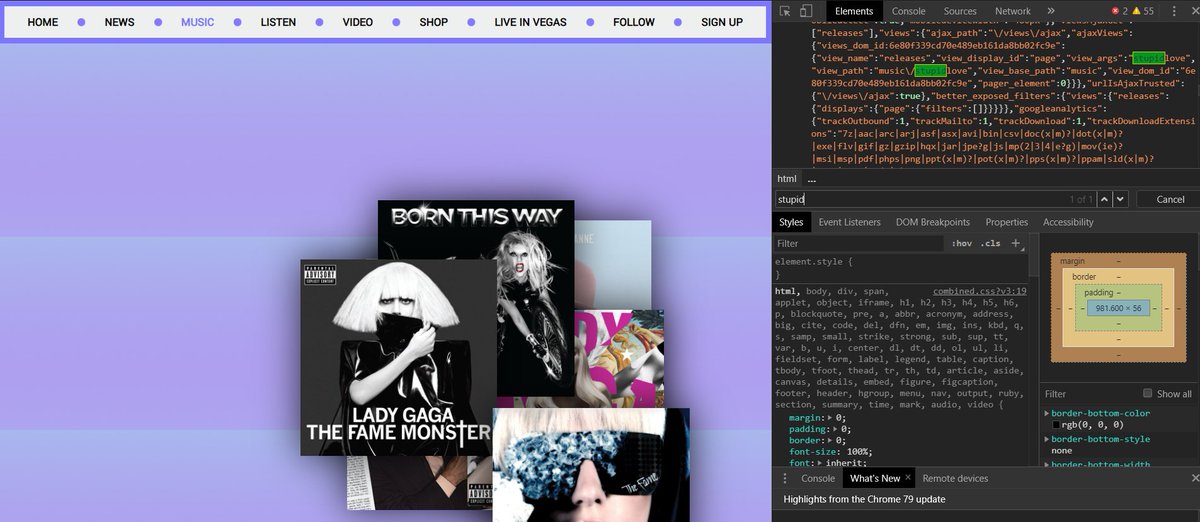This screenshot has width=1200, height=522.
Task: Open the Properties sidebar tab
Action: [x=1006, y=222]
